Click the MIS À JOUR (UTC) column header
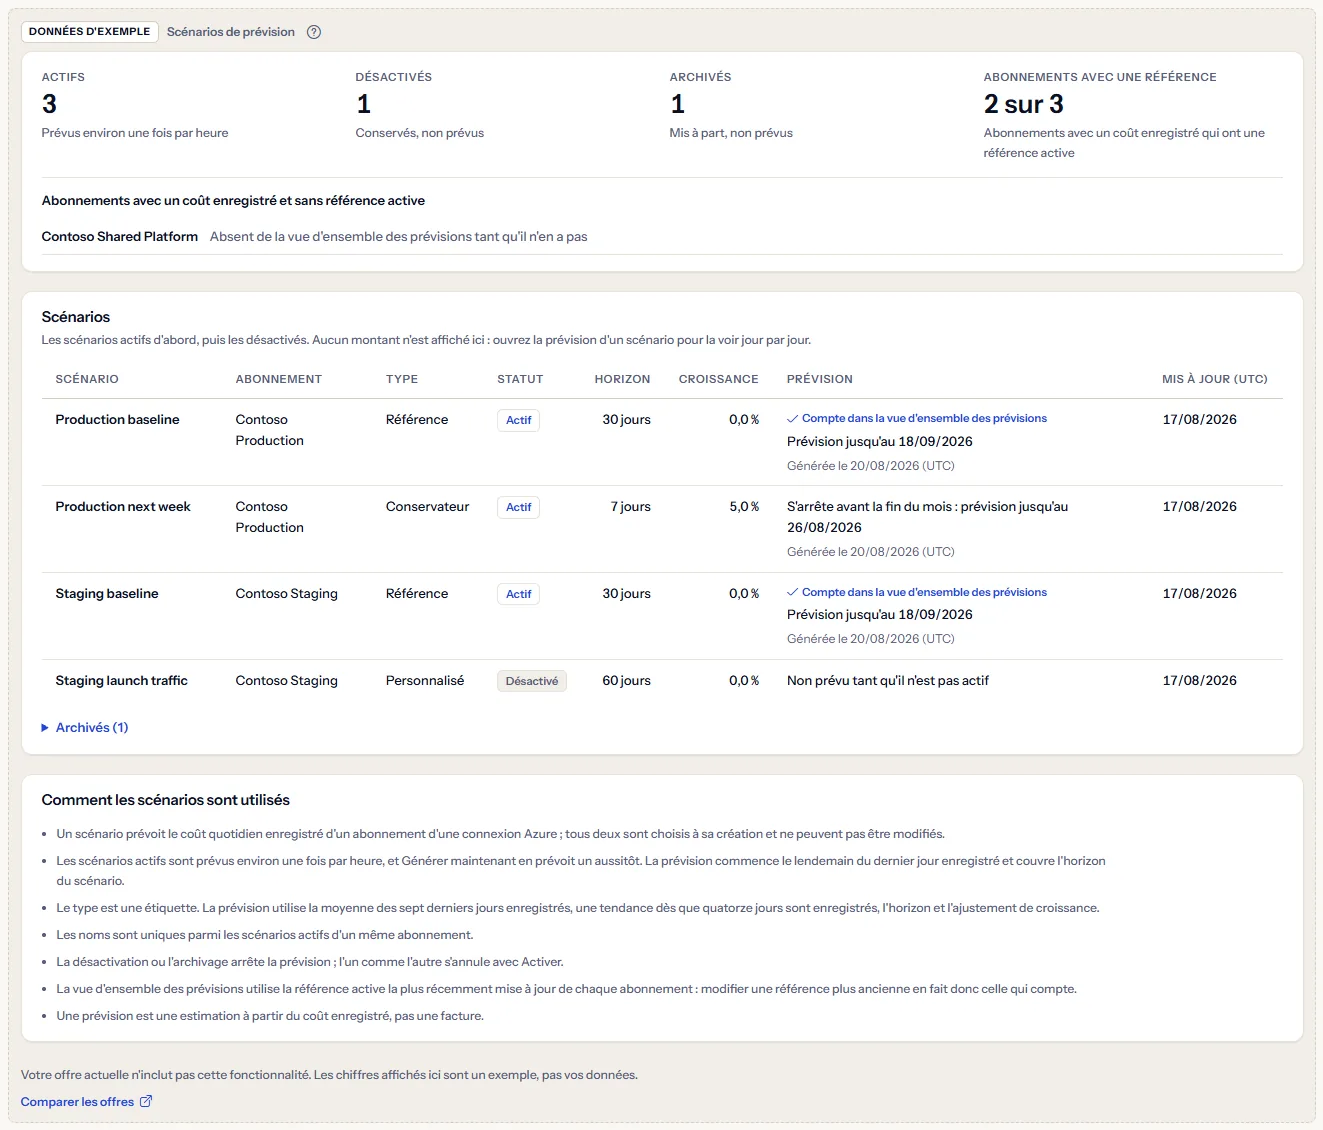Screen dimensions: 1323x1130 click(x=1215, y=379)
